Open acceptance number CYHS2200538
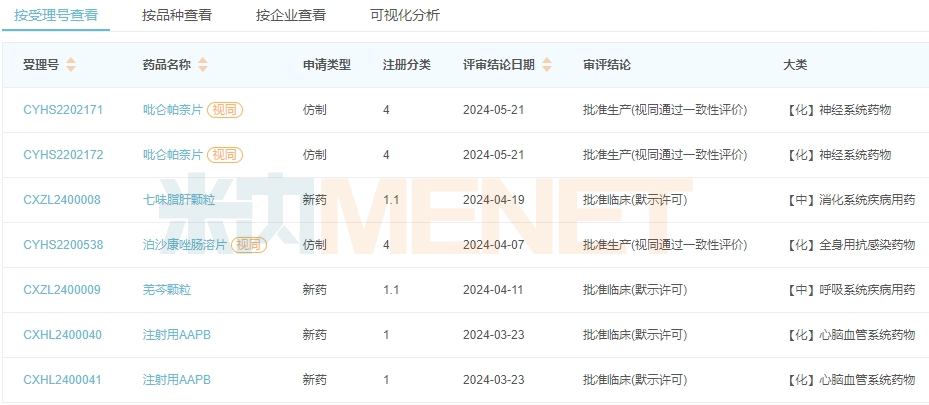Viewport: 929px width, 405px height. pyautogui.click(x=63, y=245)
